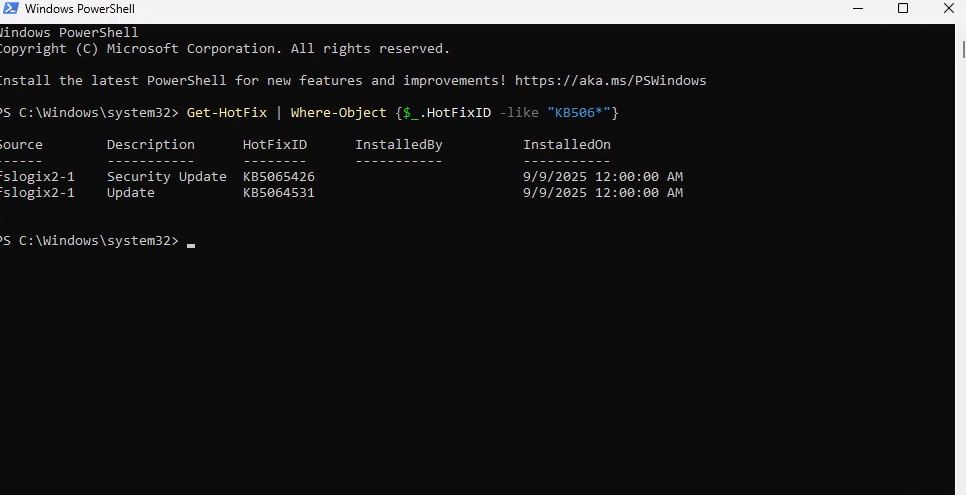The width and height of the screenshot is (966, 495).
Task: Click the InstalledBy column header
Action: [398, 144]
